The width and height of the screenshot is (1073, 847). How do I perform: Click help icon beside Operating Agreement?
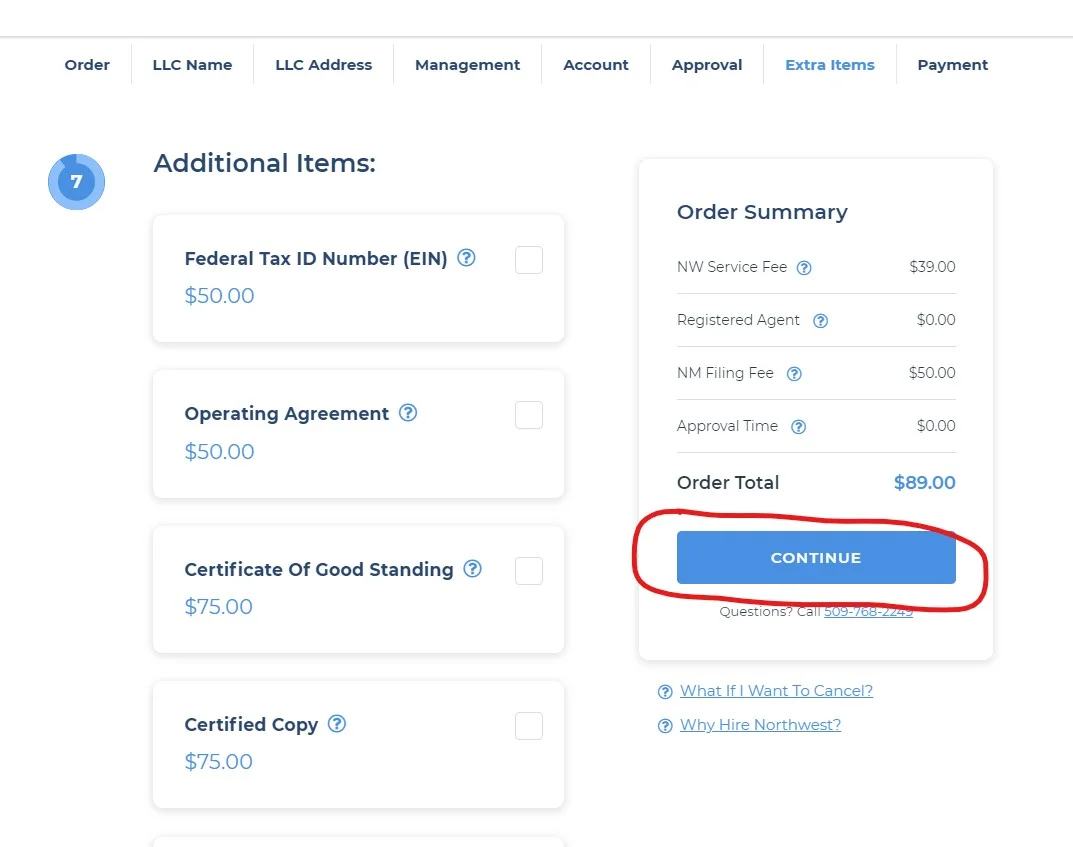pos(408,413)
